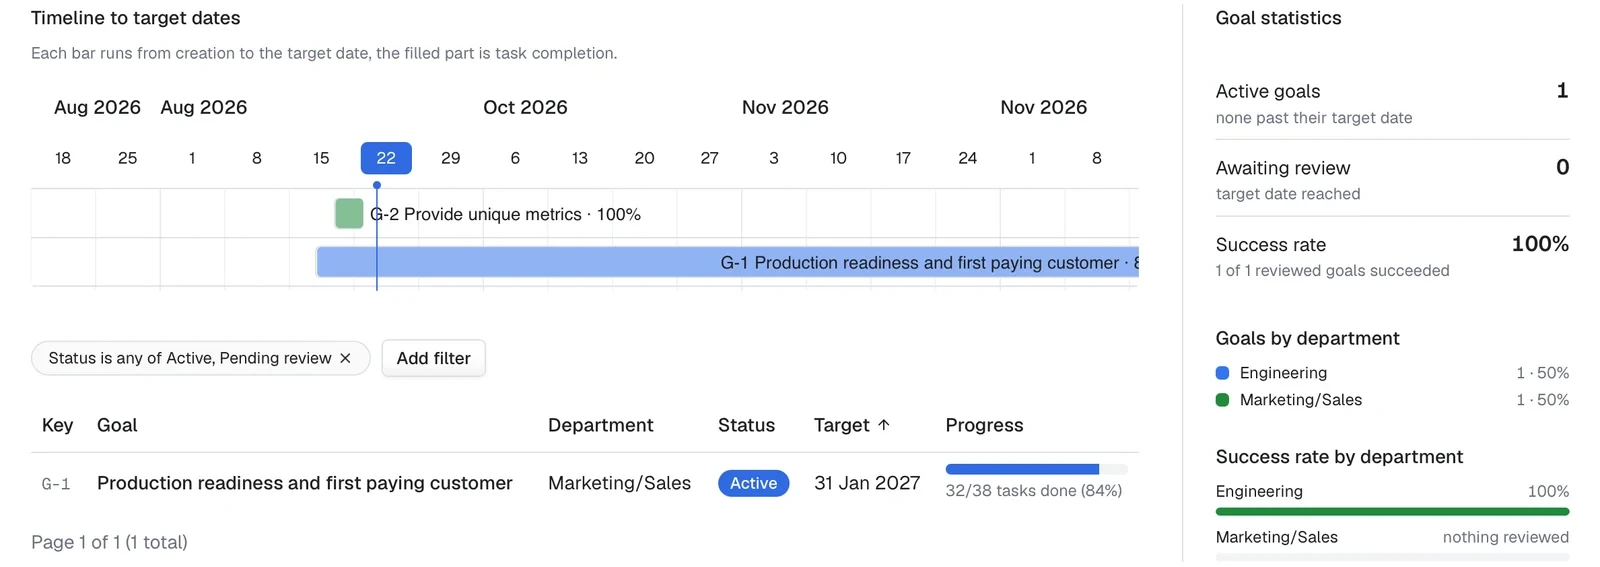Click the Active status badge for G-1
Image resolution: width=1600 pixels, height=567 pixels.
[x=753, y=483]
